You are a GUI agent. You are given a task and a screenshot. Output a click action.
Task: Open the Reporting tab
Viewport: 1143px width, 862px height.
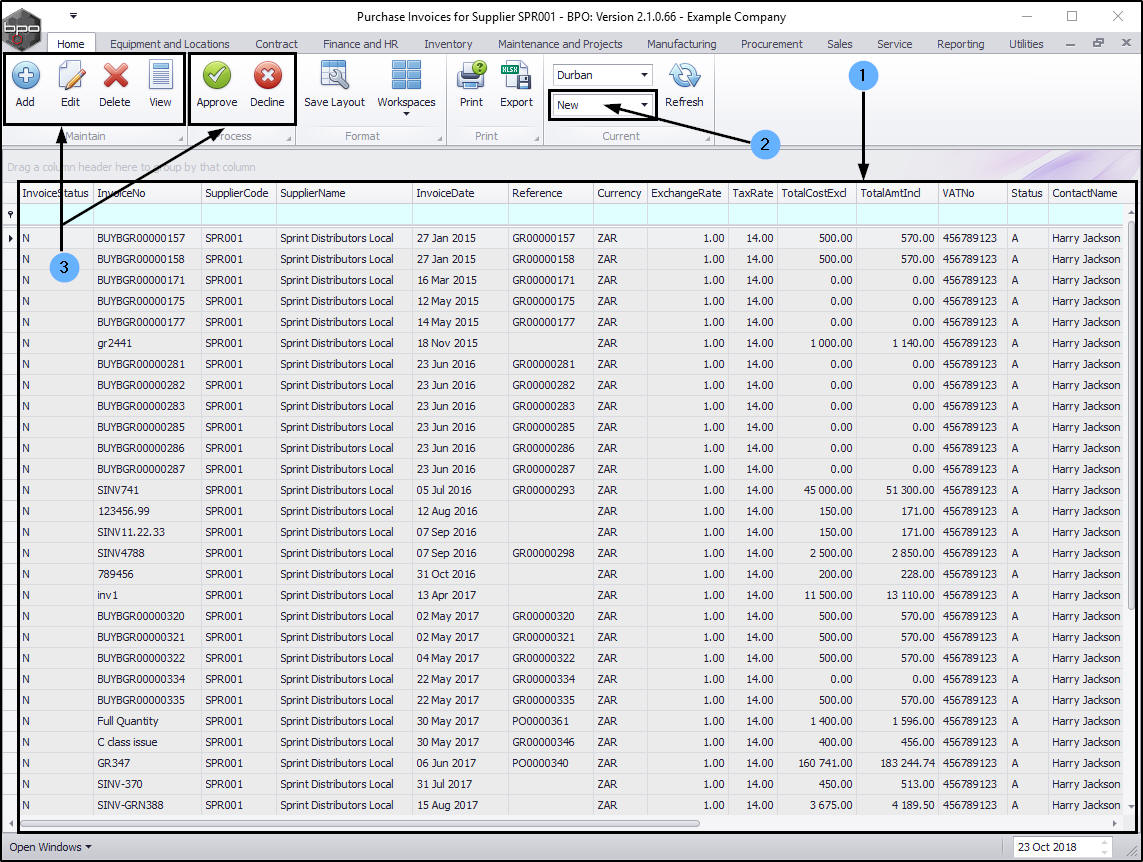click(x=961, y=44)
